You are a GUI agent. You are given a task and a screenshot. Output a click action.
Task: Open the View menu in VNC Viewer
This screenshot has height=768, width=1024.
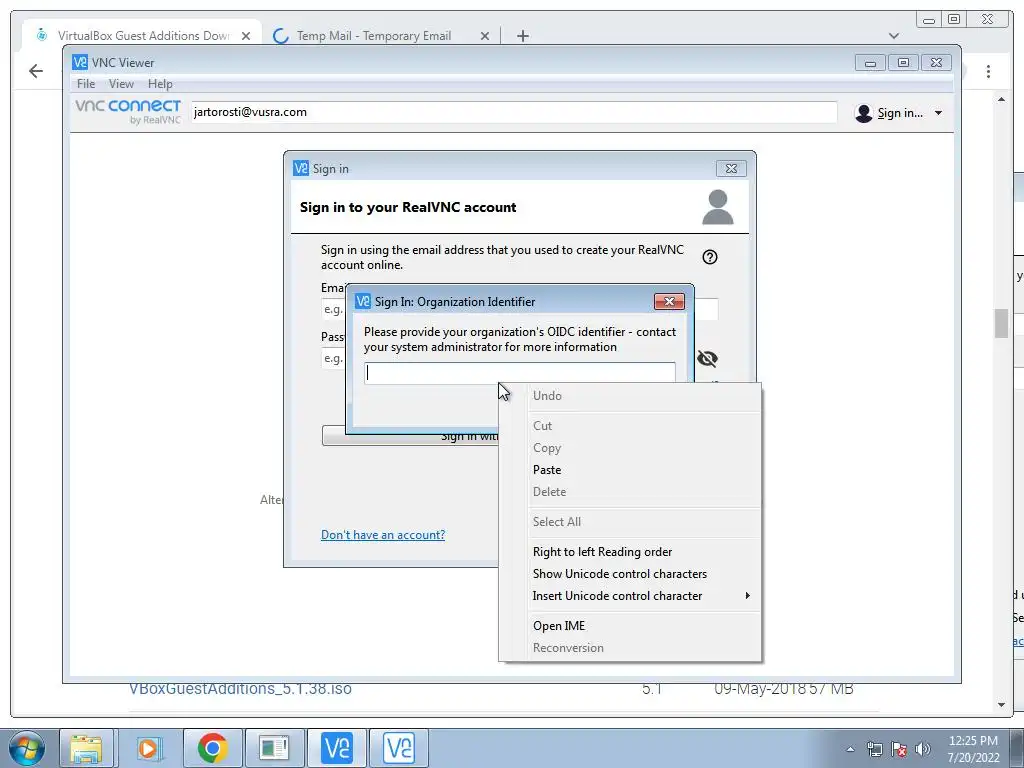[121, 84]
